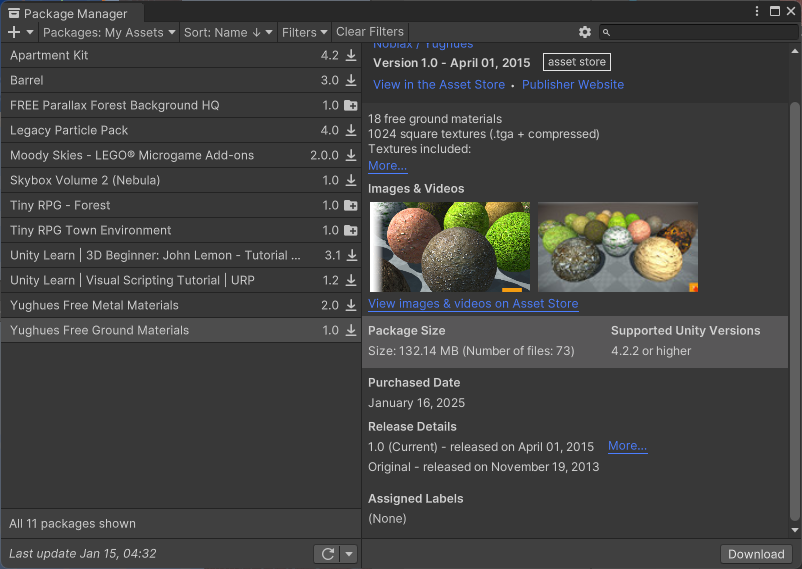Screen dimensions: 802x569
Task: Maximize the Package Manager window
Action: (x=775, y=11)
